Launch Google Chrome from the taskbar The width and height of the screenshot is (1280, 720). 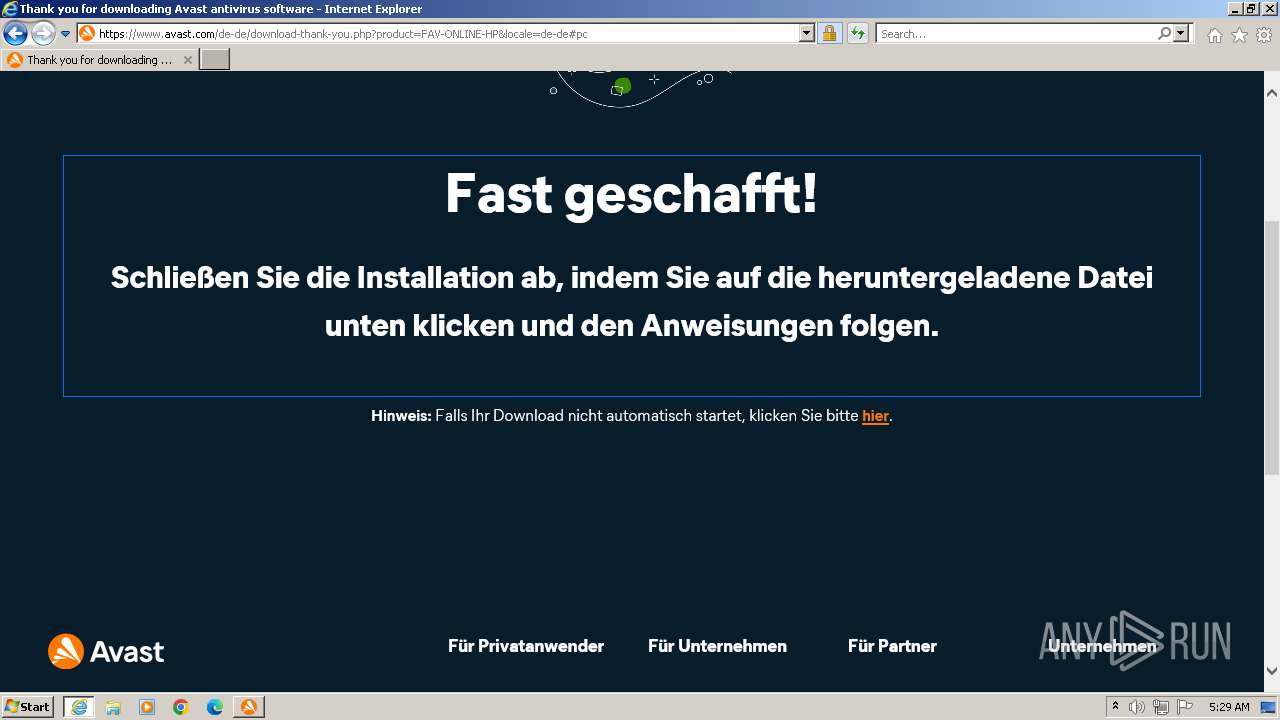click(181, 707)
